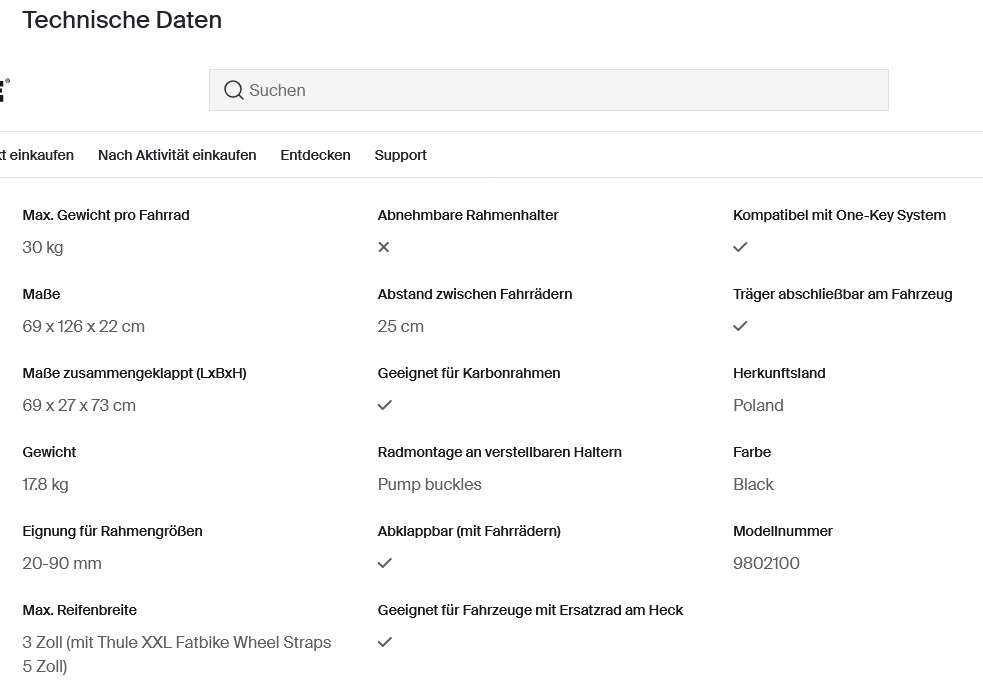983x691 pixels.
Task: Click the Poland origin value
Action: tap(758, 405)
